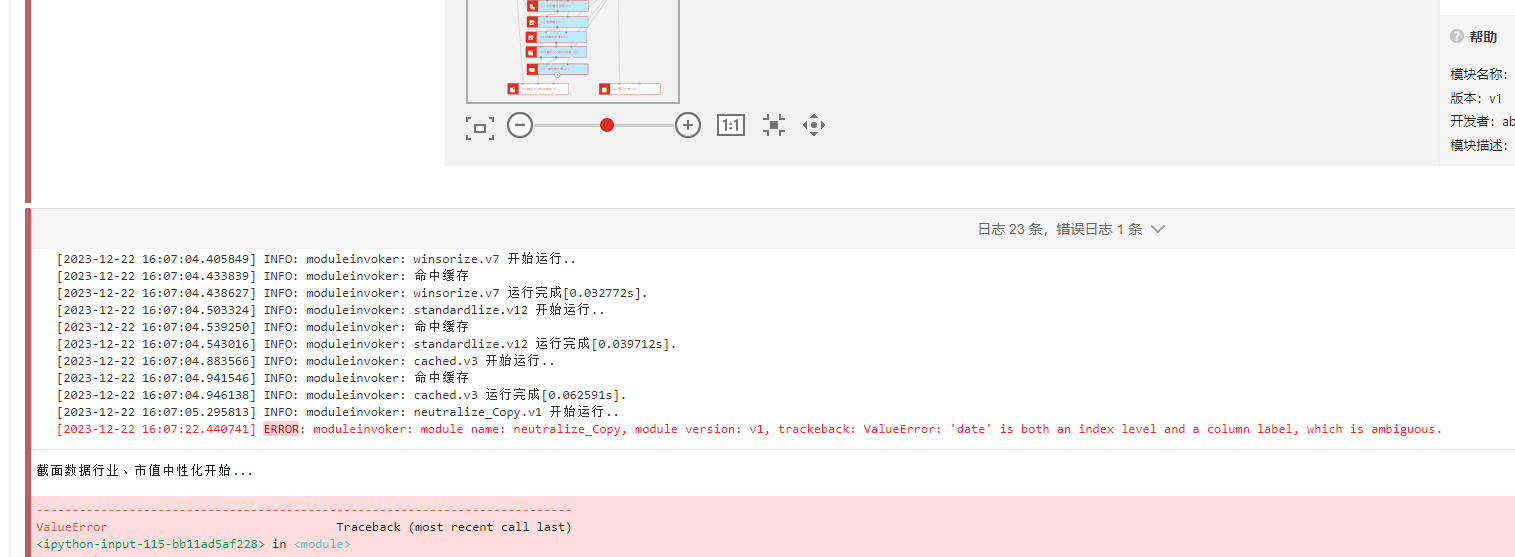The height and width of the screenshot is (557, 1515).
Task: Zoom out with the minus button
Action: pyautogui.click(x=519, y=125)
